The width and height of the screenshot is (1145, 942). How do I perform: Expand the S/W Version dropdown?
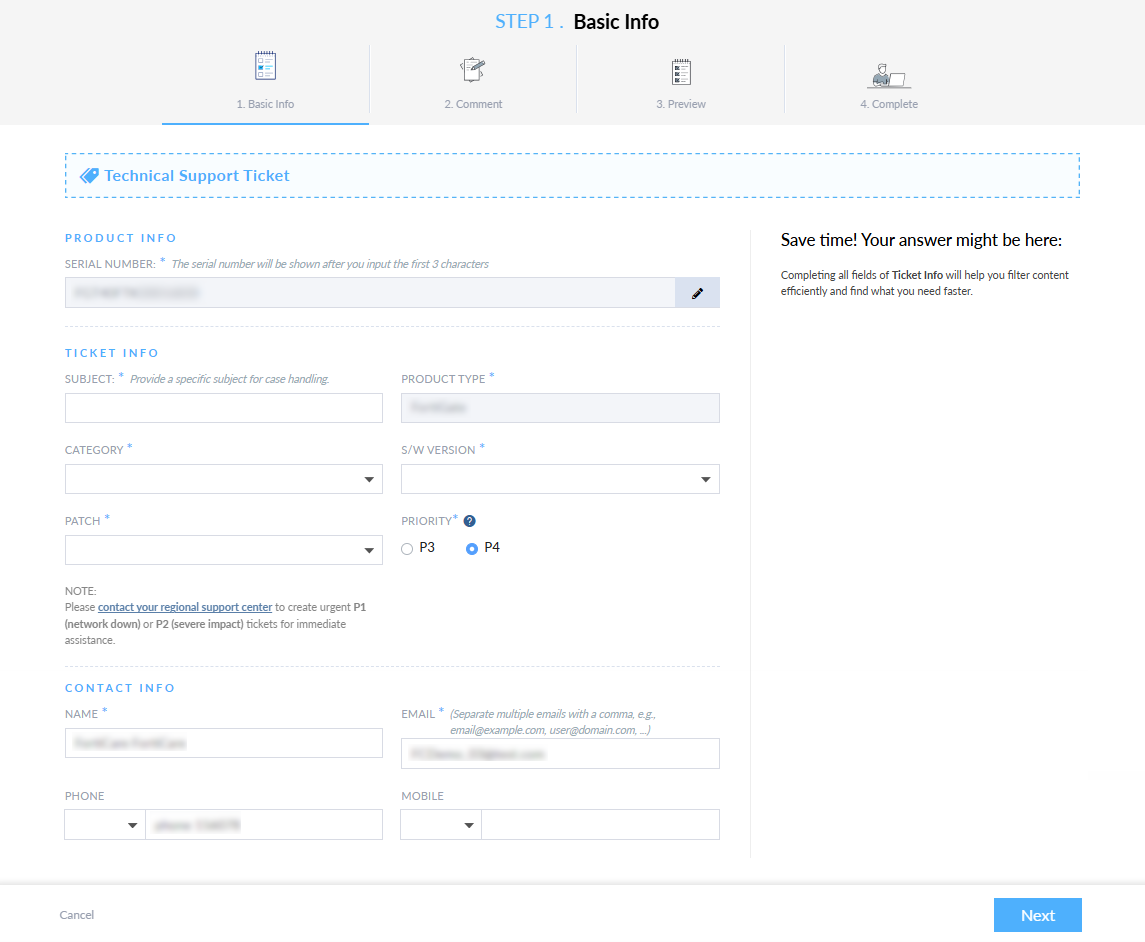point(560,479)
